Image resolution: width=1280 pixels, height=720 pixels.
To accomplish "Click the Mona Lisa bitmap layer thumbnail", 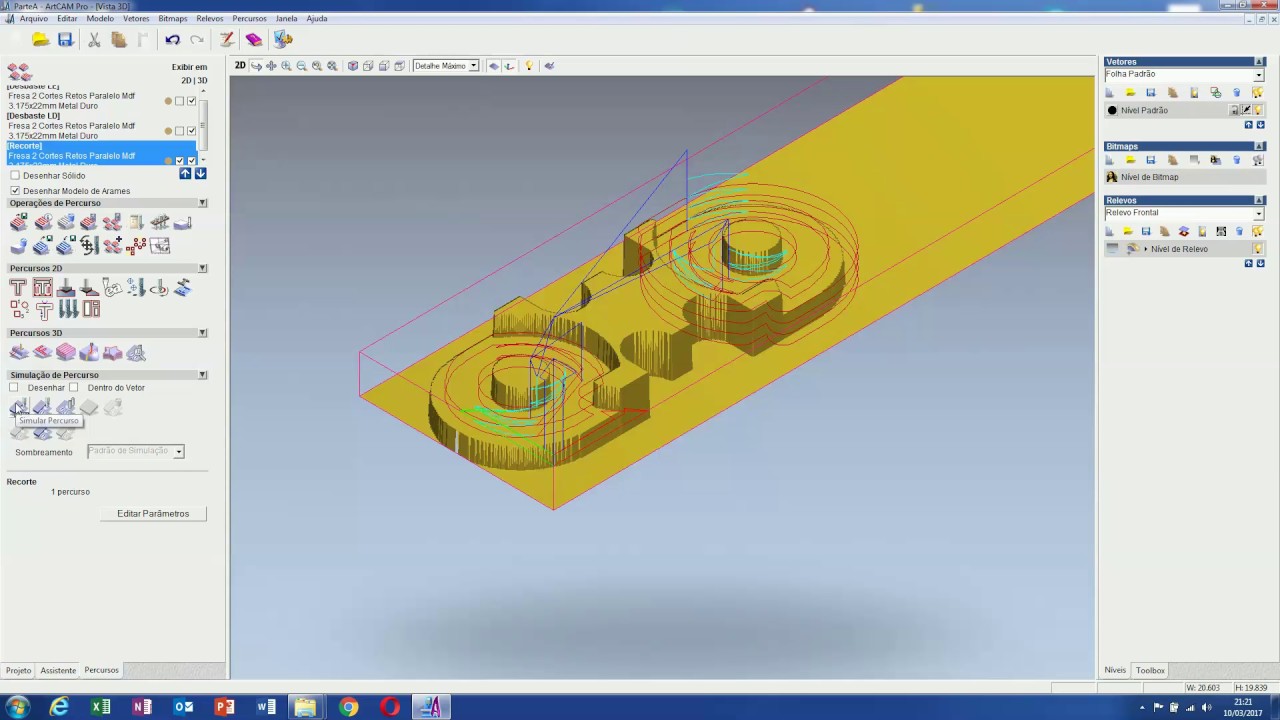I will (1111, 177).
